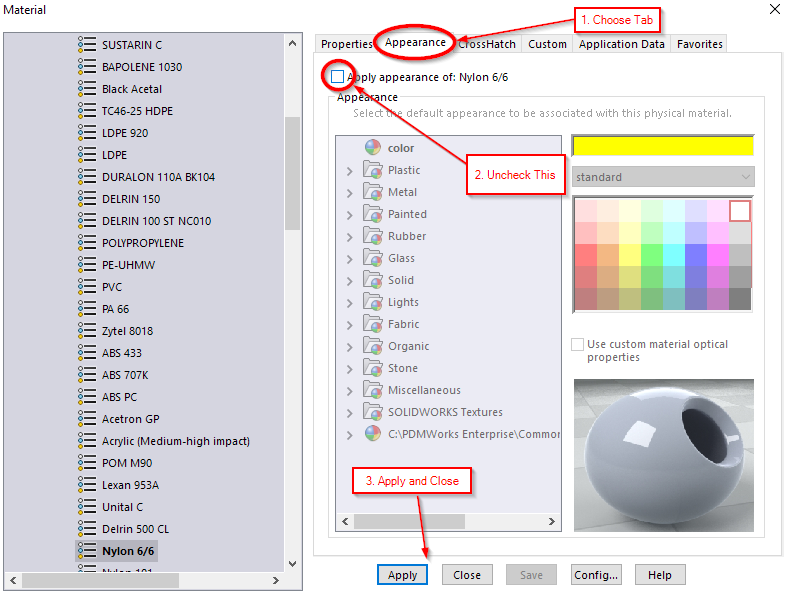Enable Use custom material optical properties
This screenshot has width=790, height=592.
[x=577, y=344]
